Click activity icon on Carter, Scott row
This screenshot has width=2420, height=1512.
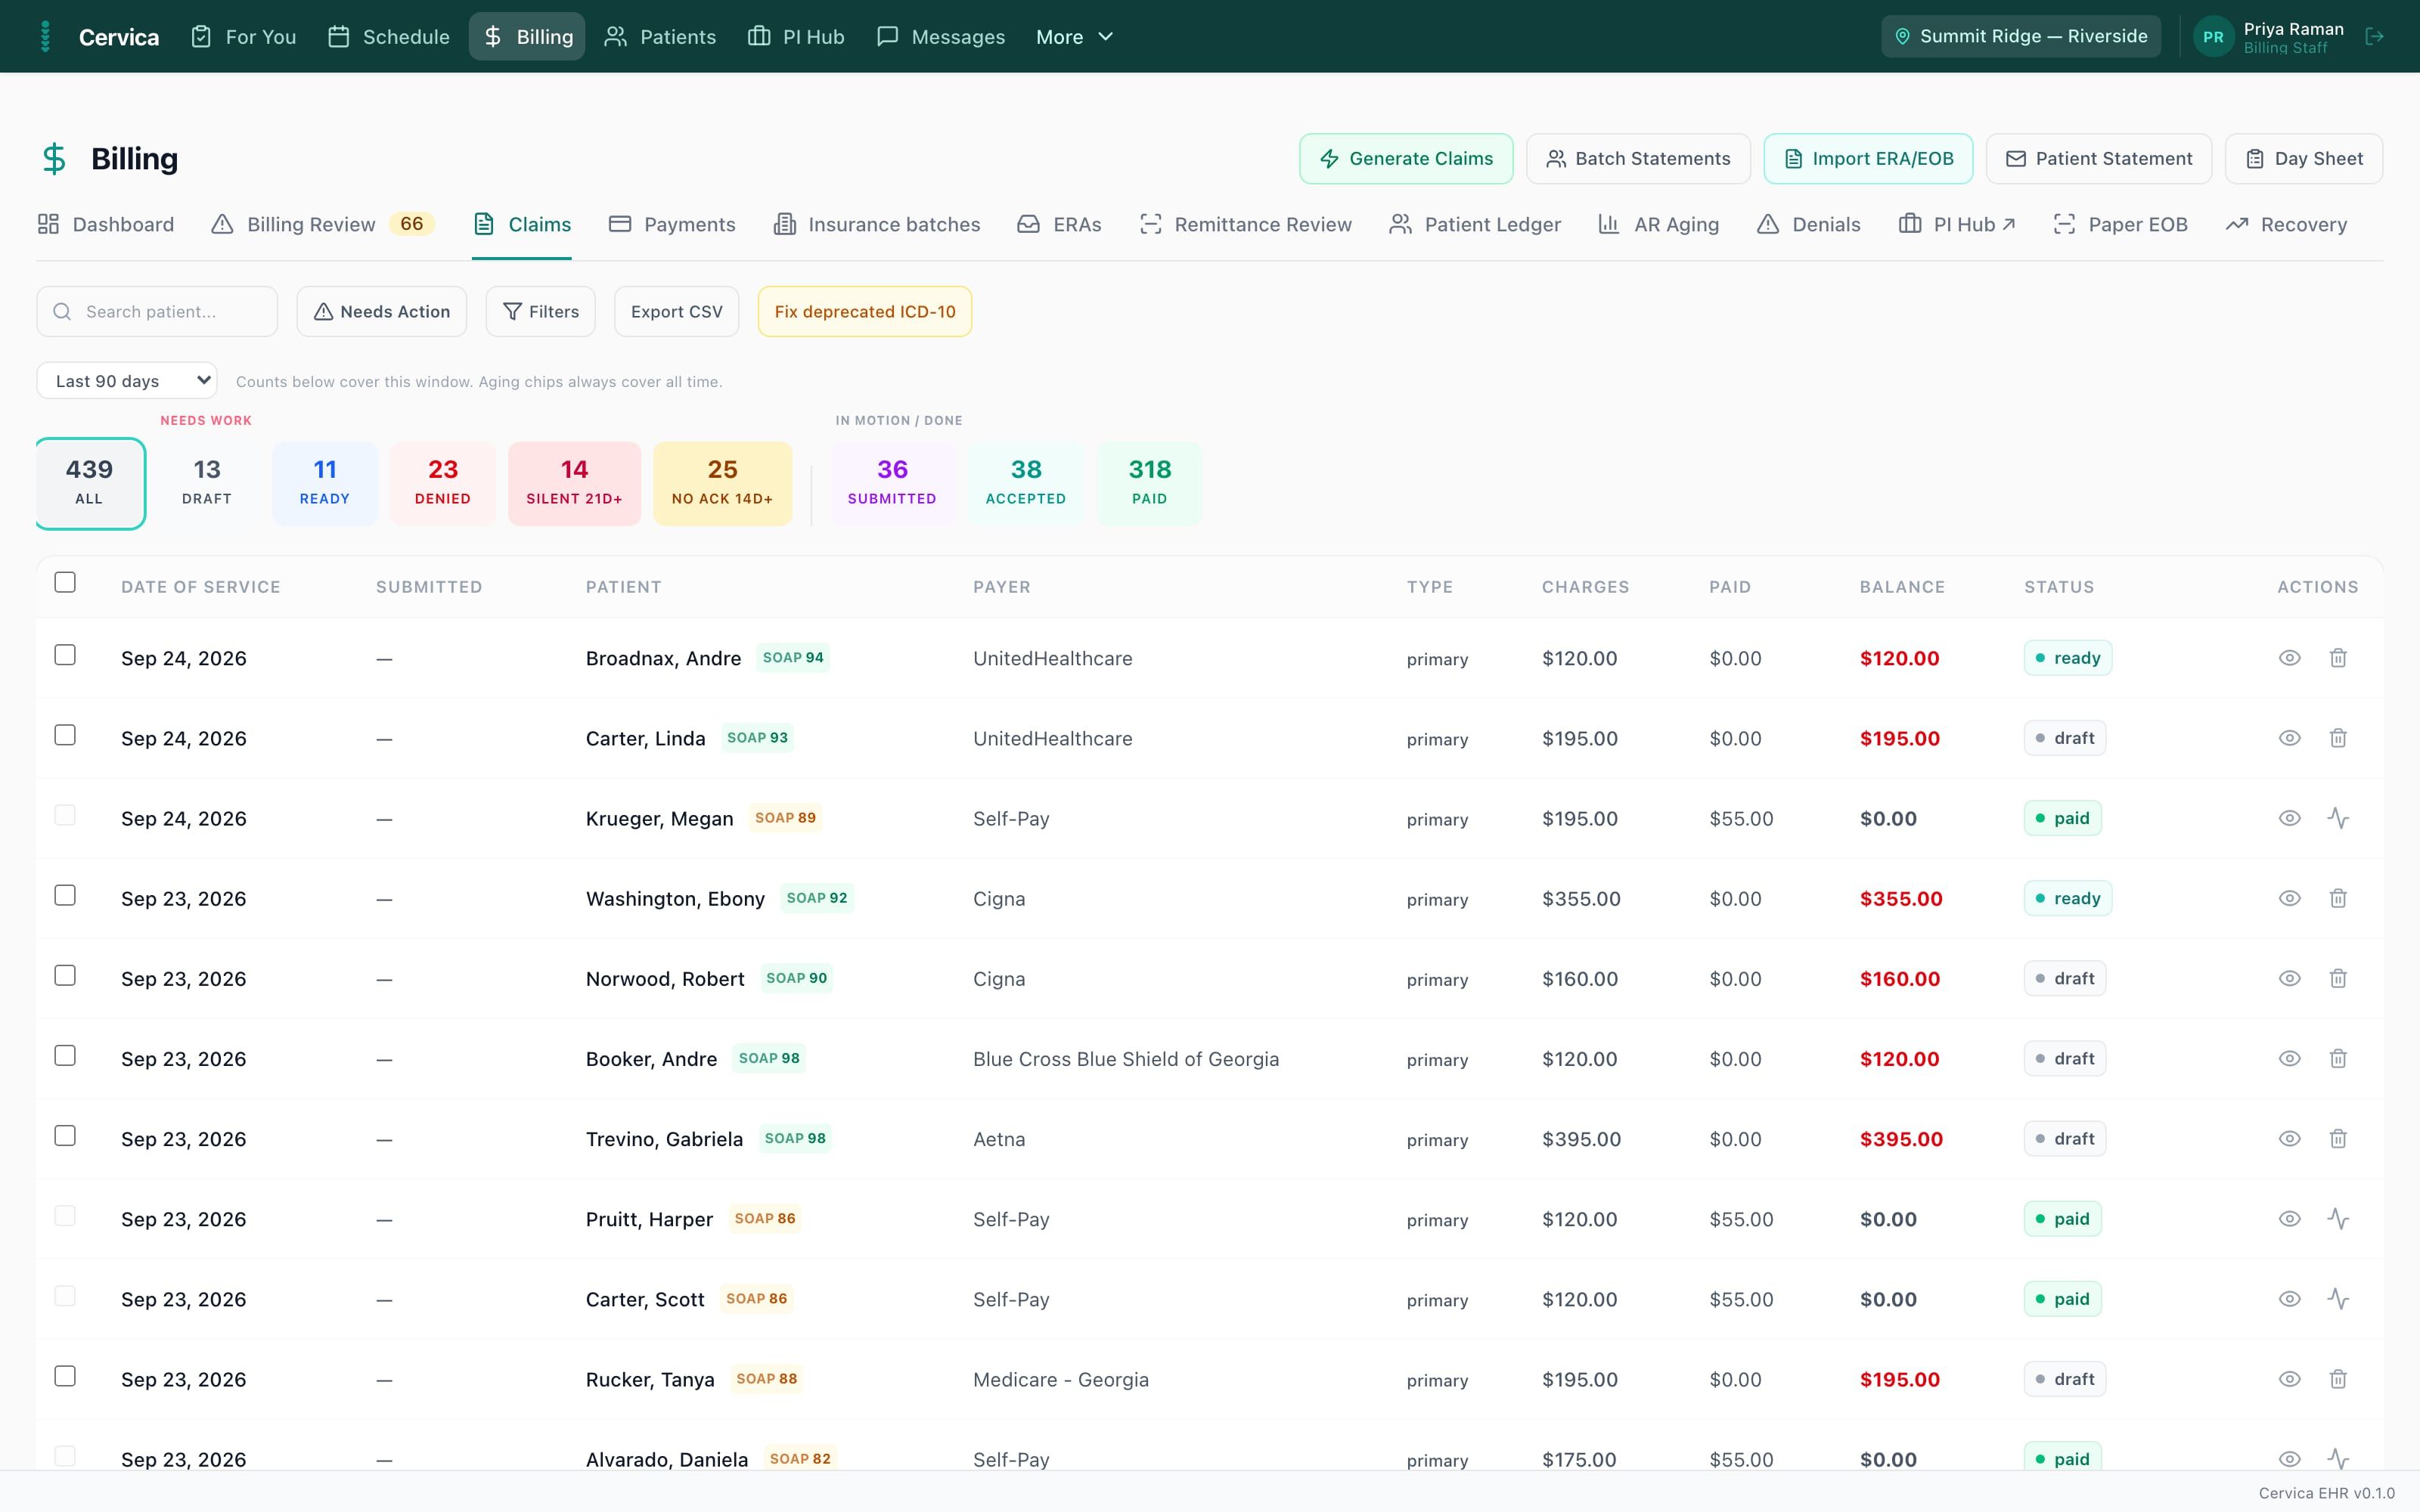click(x=2338, y=1298)
